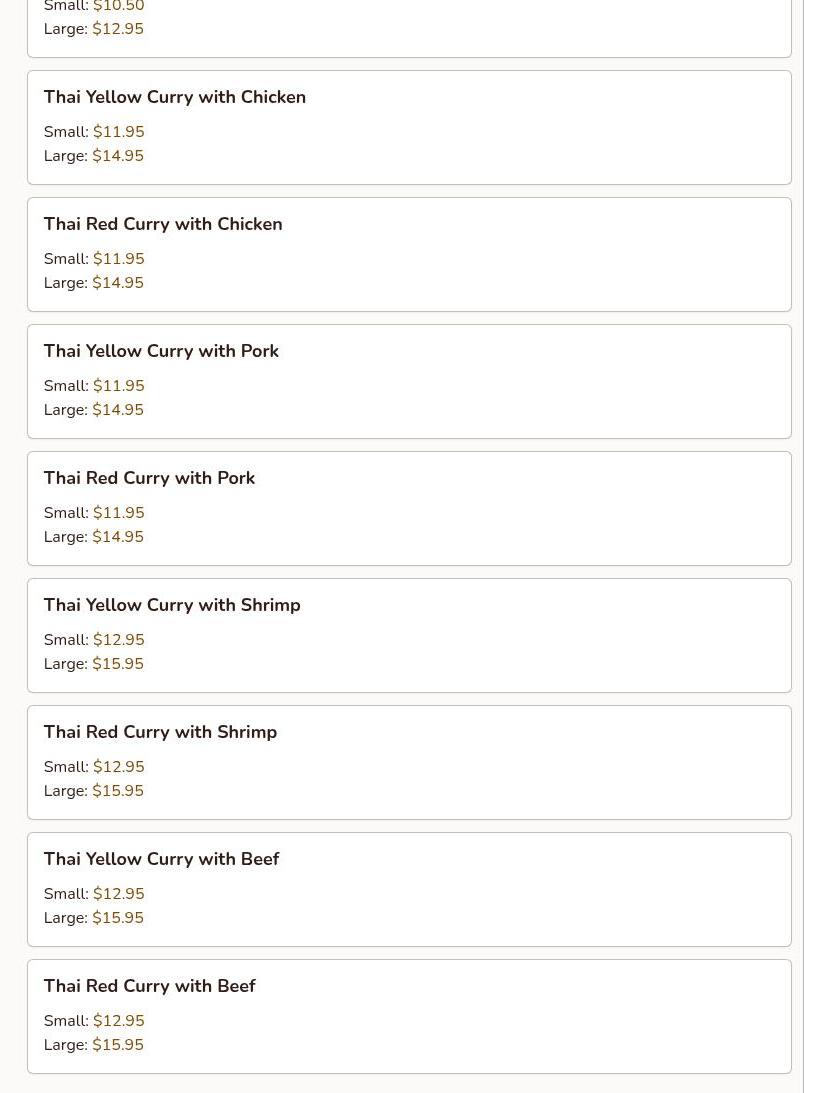Click the Thai Yellow Curry with Chicken title
The width and height of the screenshot is (824, 1093).
click(174, 97)
